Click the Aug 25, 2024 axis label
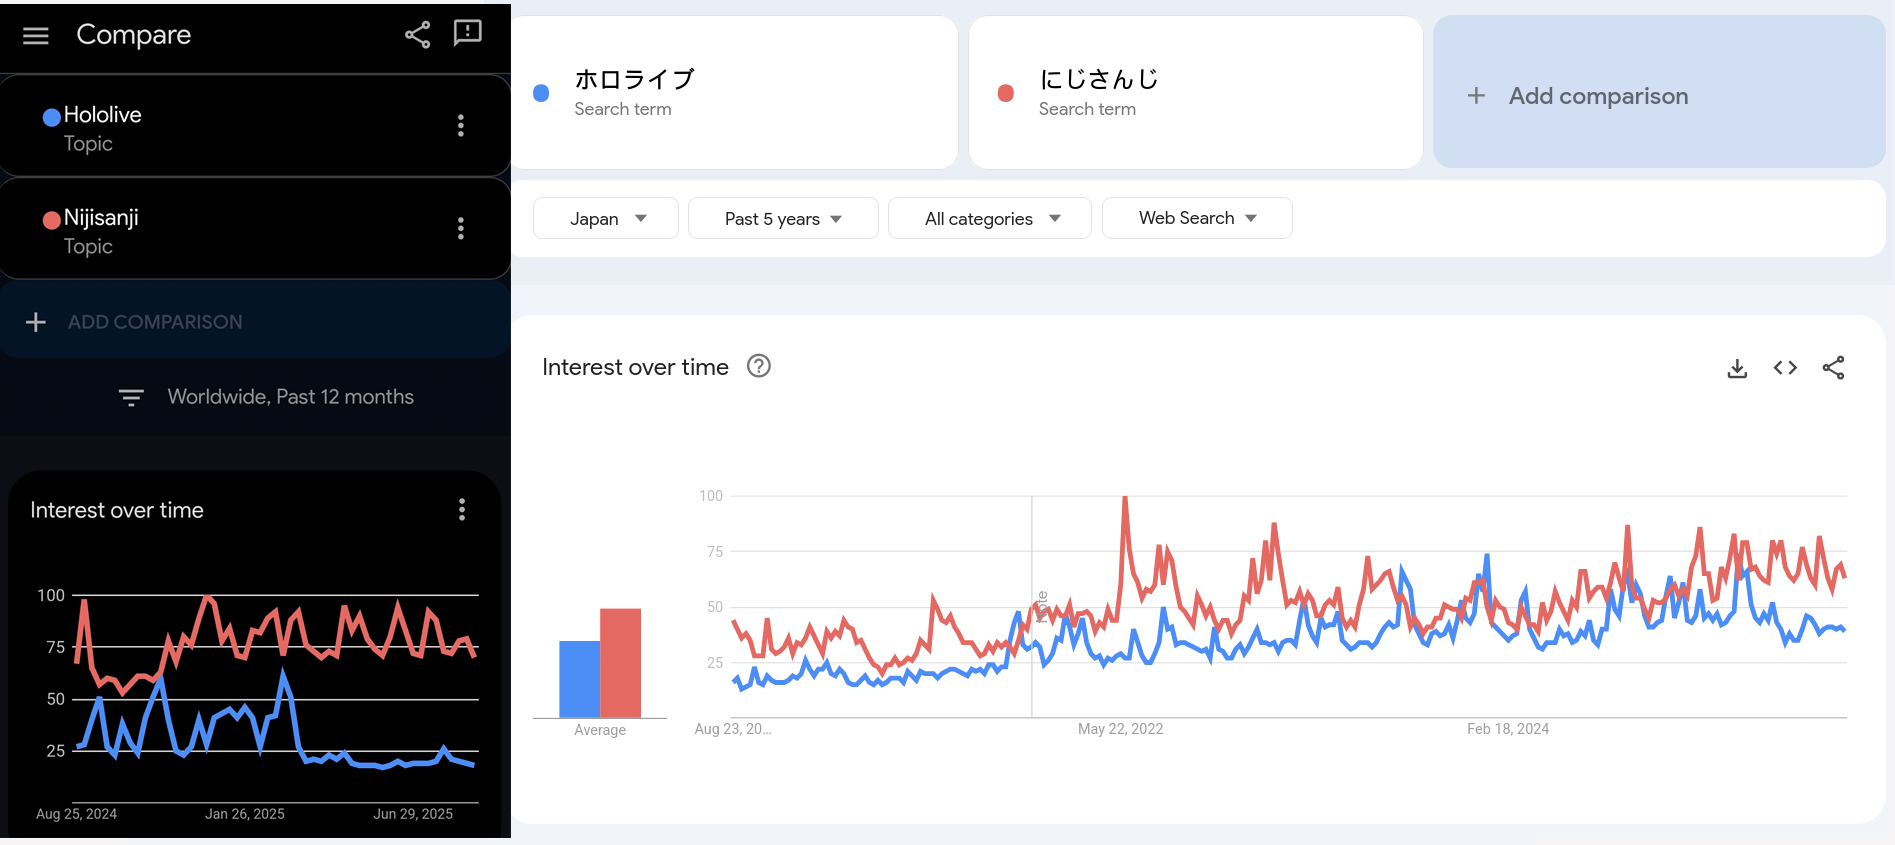The height and width of the screenshot is (845, 1895). click(76, 814)
